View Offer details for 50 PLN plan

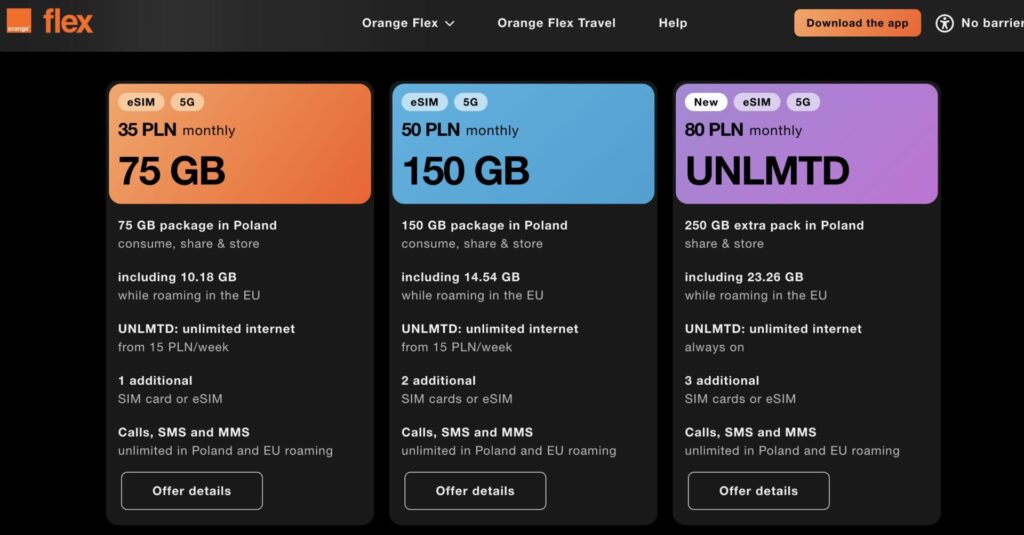(475, 491)
